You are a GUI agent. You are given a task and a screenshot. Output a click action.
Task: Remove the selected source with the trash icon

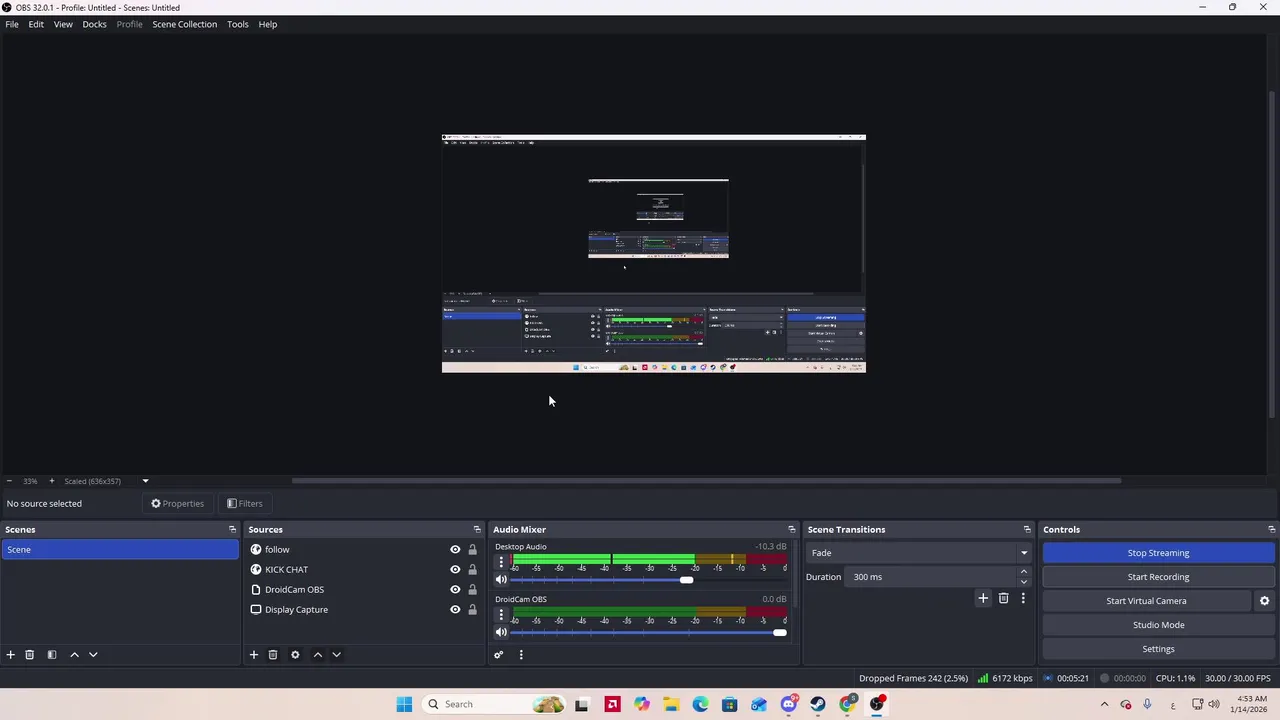272,655
